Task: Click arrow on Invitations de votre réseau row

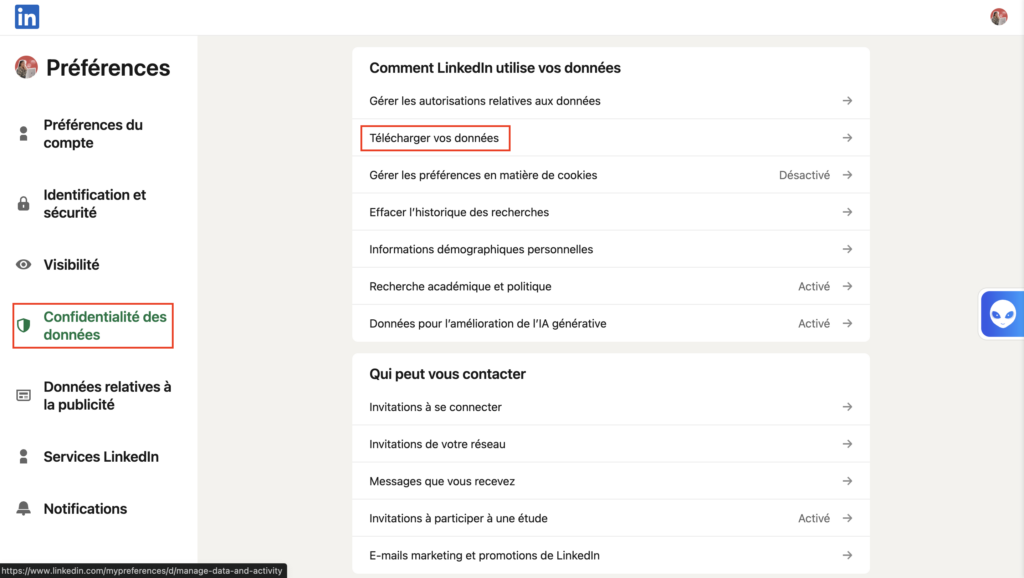Action: pyautogui.click(x=847, y=444)
